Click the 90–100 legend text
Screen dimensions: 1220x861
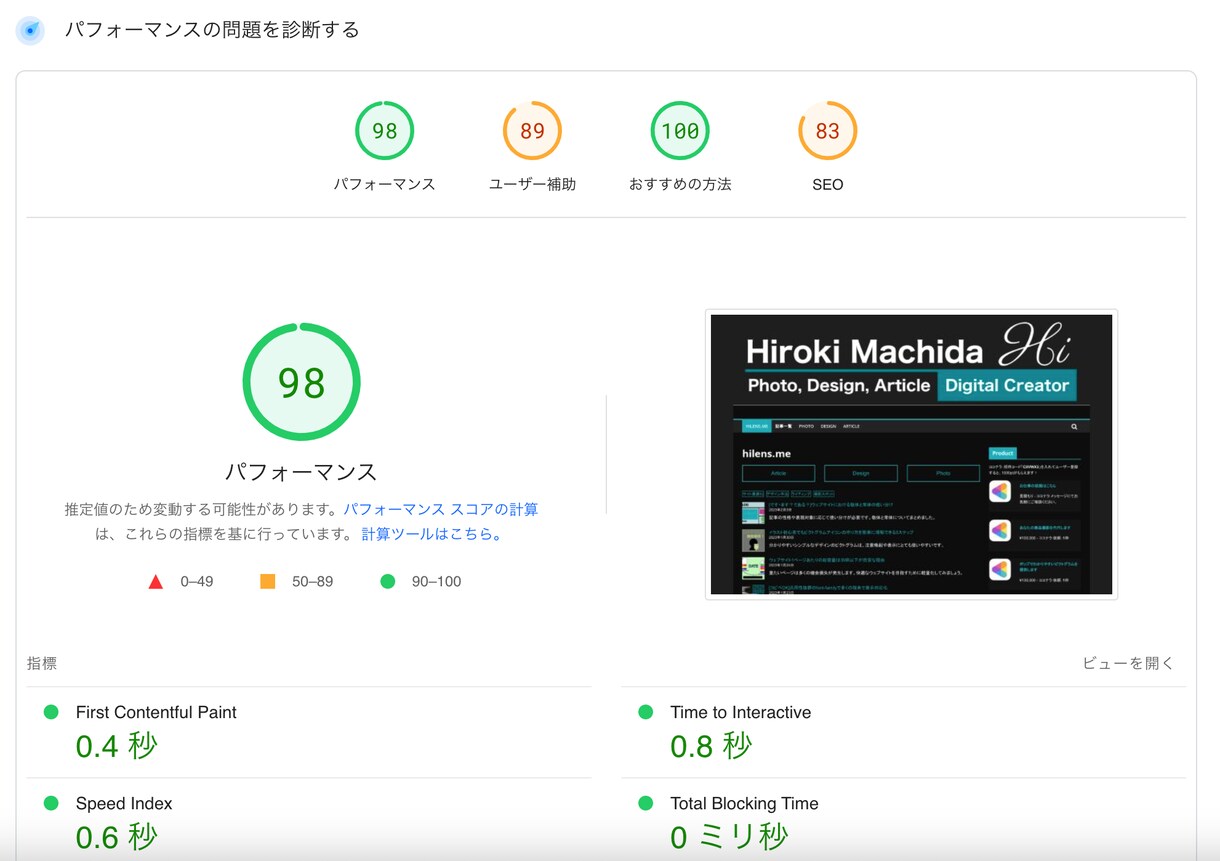click(436, 581)
